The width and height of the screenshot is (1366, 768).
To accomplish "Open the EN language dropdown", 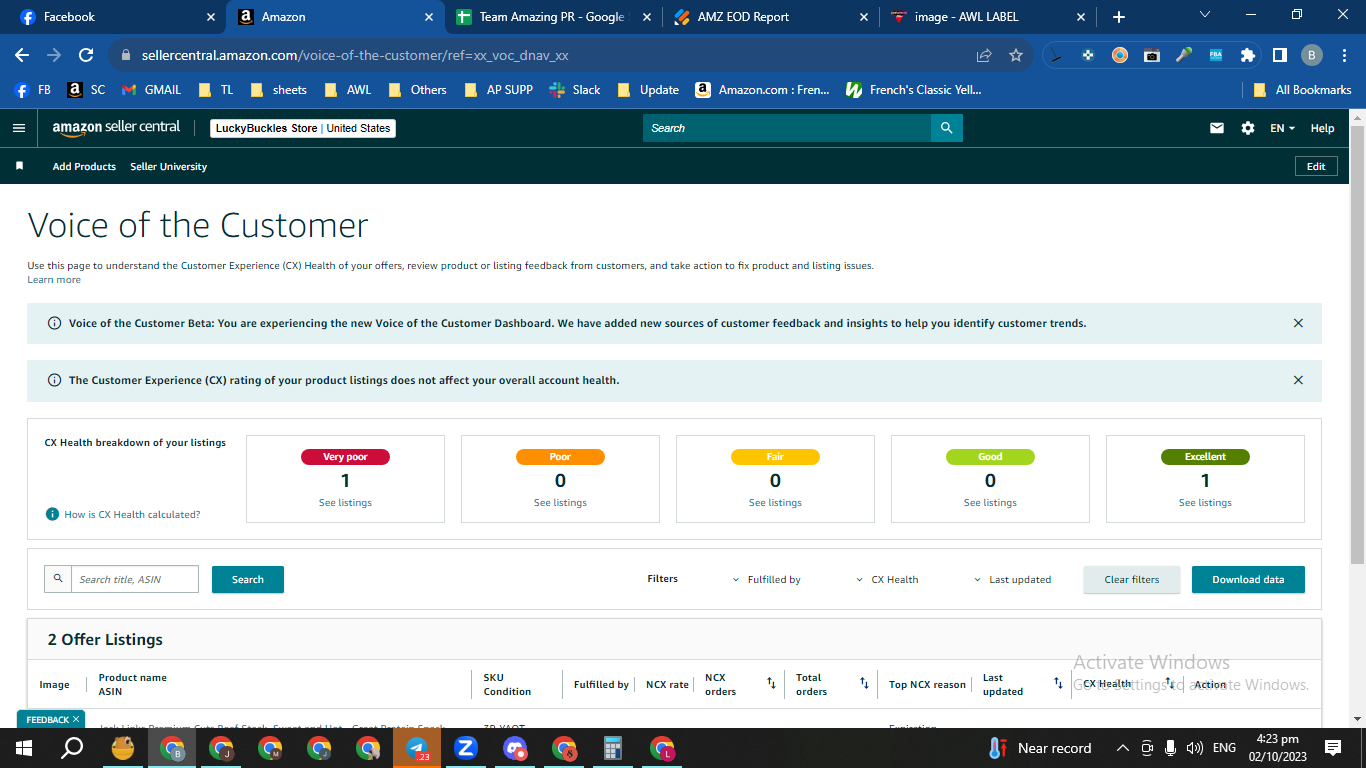I will click(x=1282, y=128).
